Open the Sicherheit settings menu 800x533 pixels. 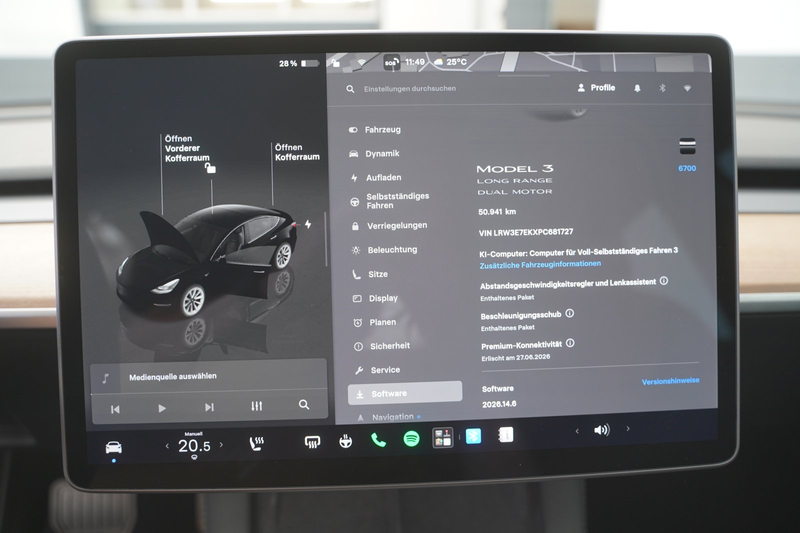pos(382,346)
